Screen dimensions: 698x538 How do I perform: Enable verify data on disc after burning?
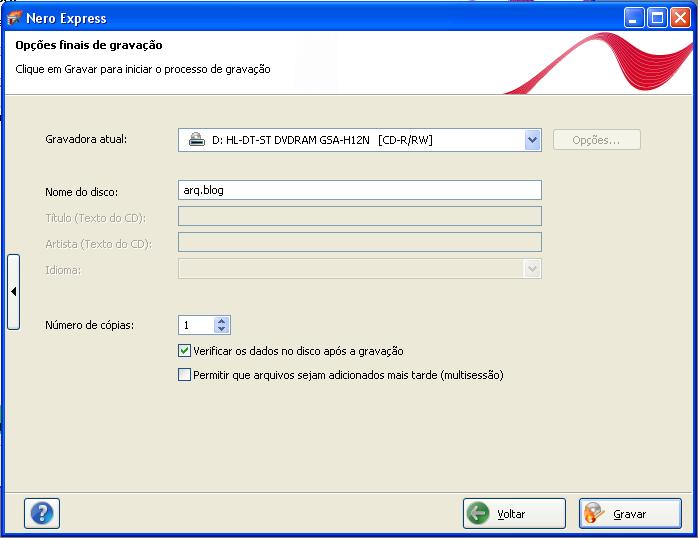(184, 351)
